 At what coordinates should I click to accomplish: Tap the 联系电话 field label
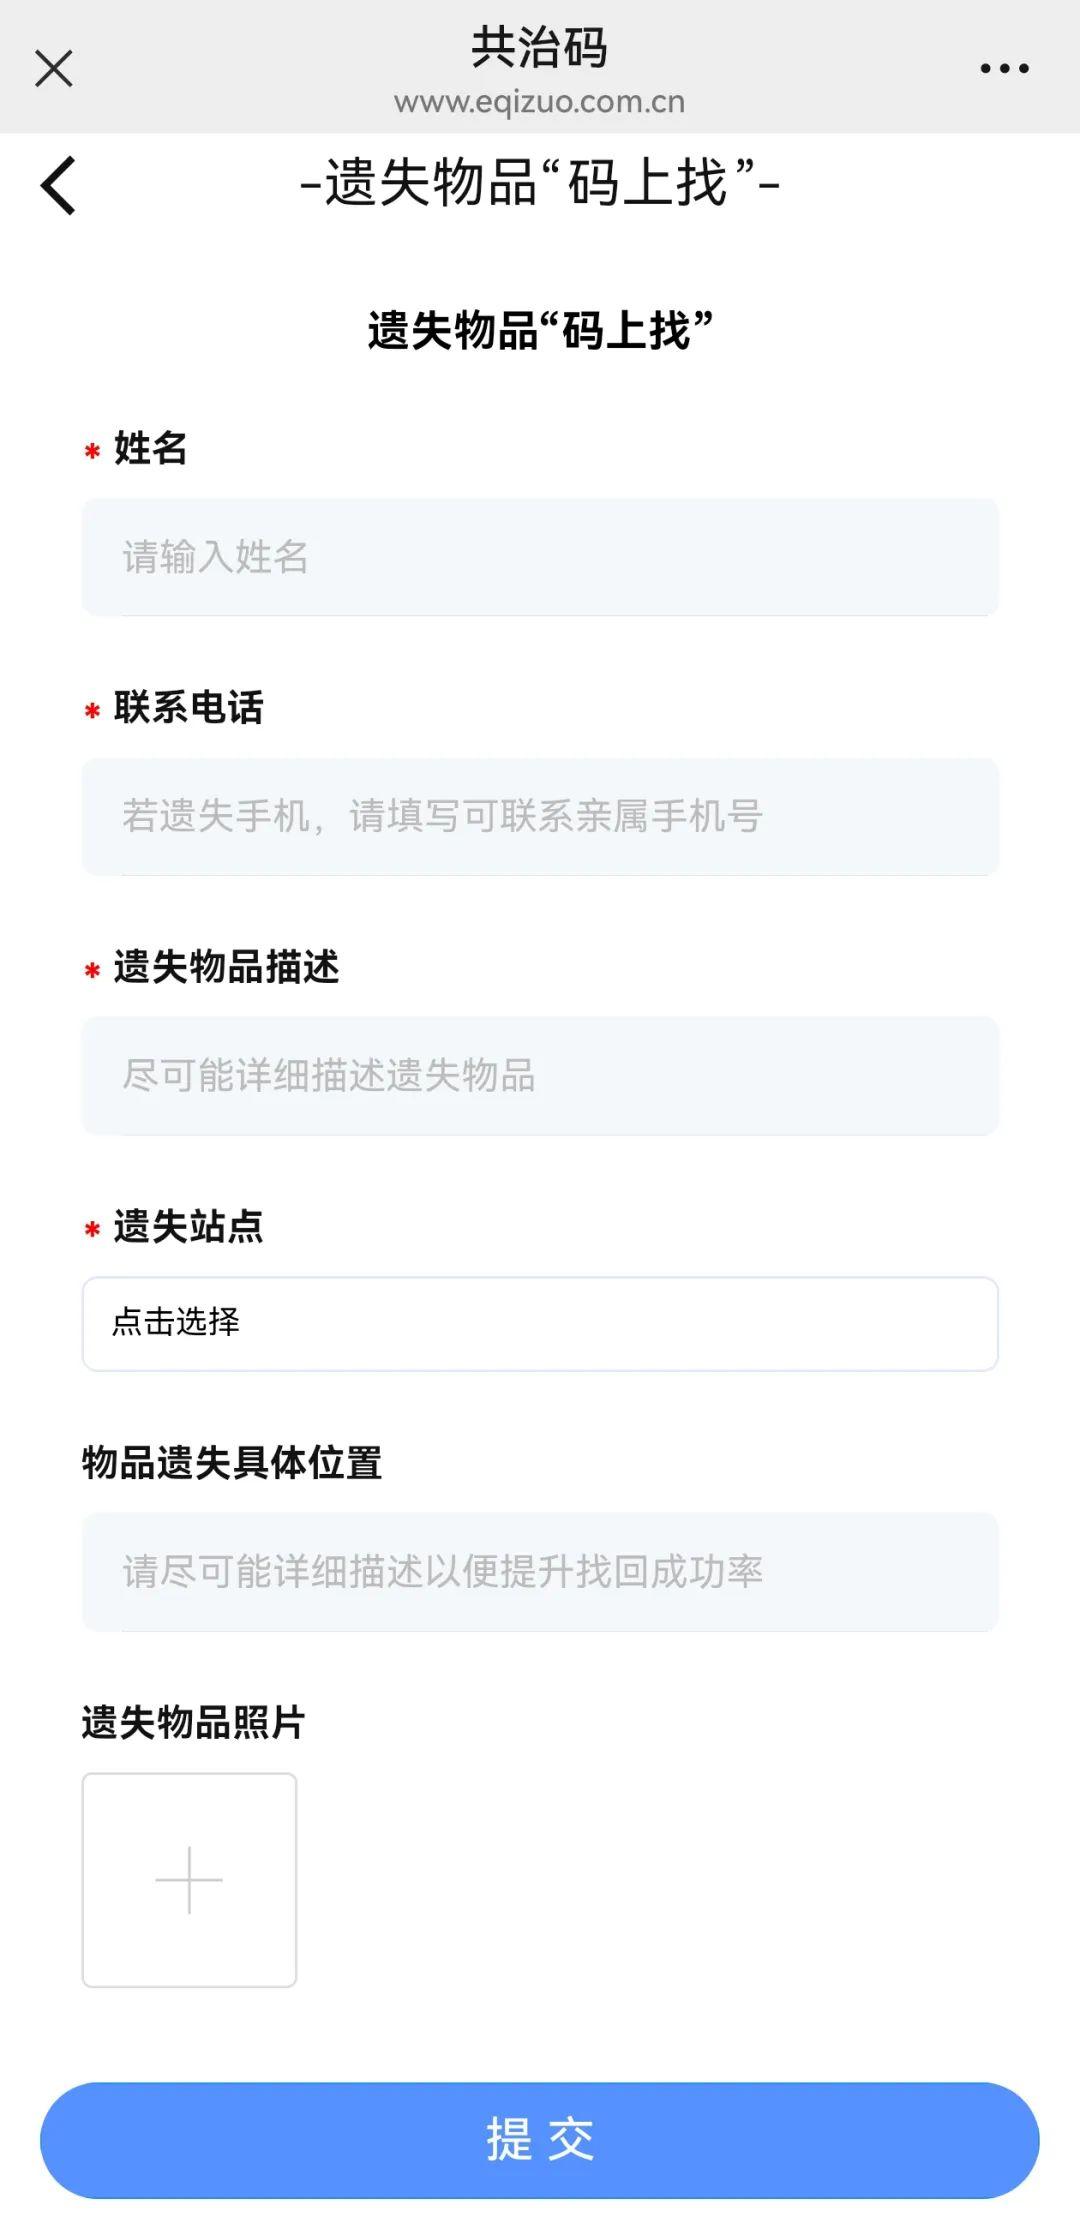pyautogui.click(x=188, y=707)
